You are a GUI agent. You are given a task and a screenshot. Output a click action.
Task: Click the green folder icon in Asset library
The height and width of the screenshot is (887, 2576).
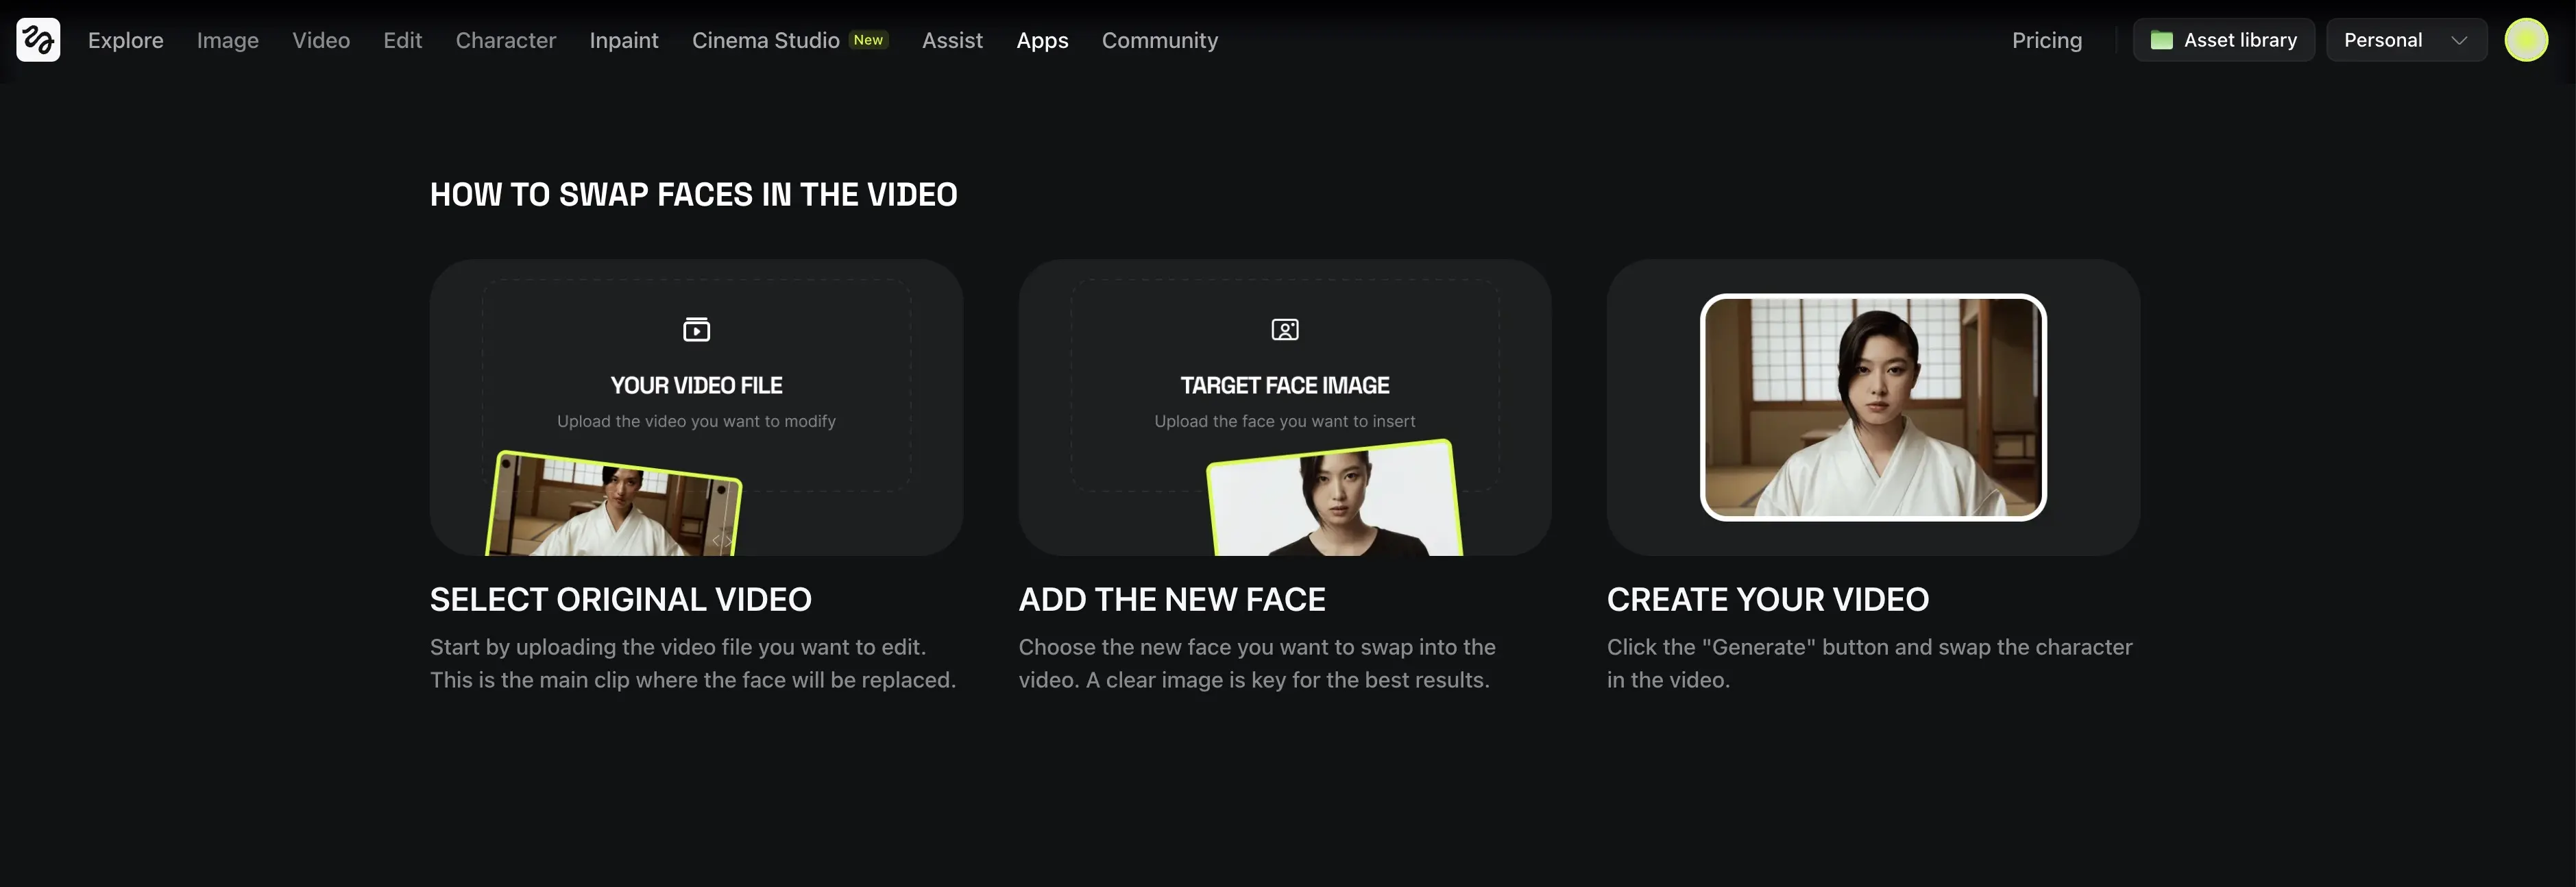[x=2161, y=40]
